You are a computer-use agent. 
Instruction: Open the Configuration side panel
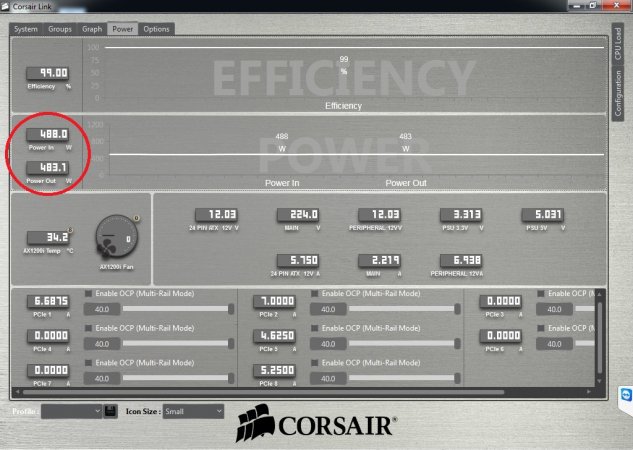point(618,94)
